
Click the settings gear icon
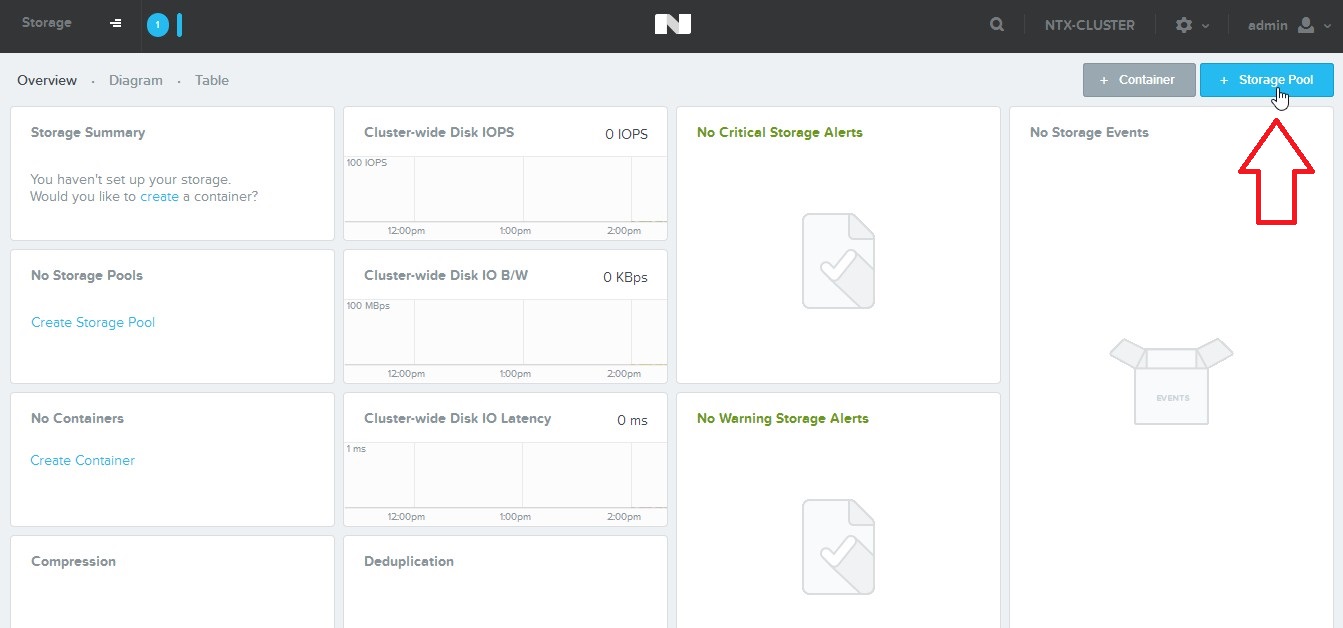coord(1184,25)
